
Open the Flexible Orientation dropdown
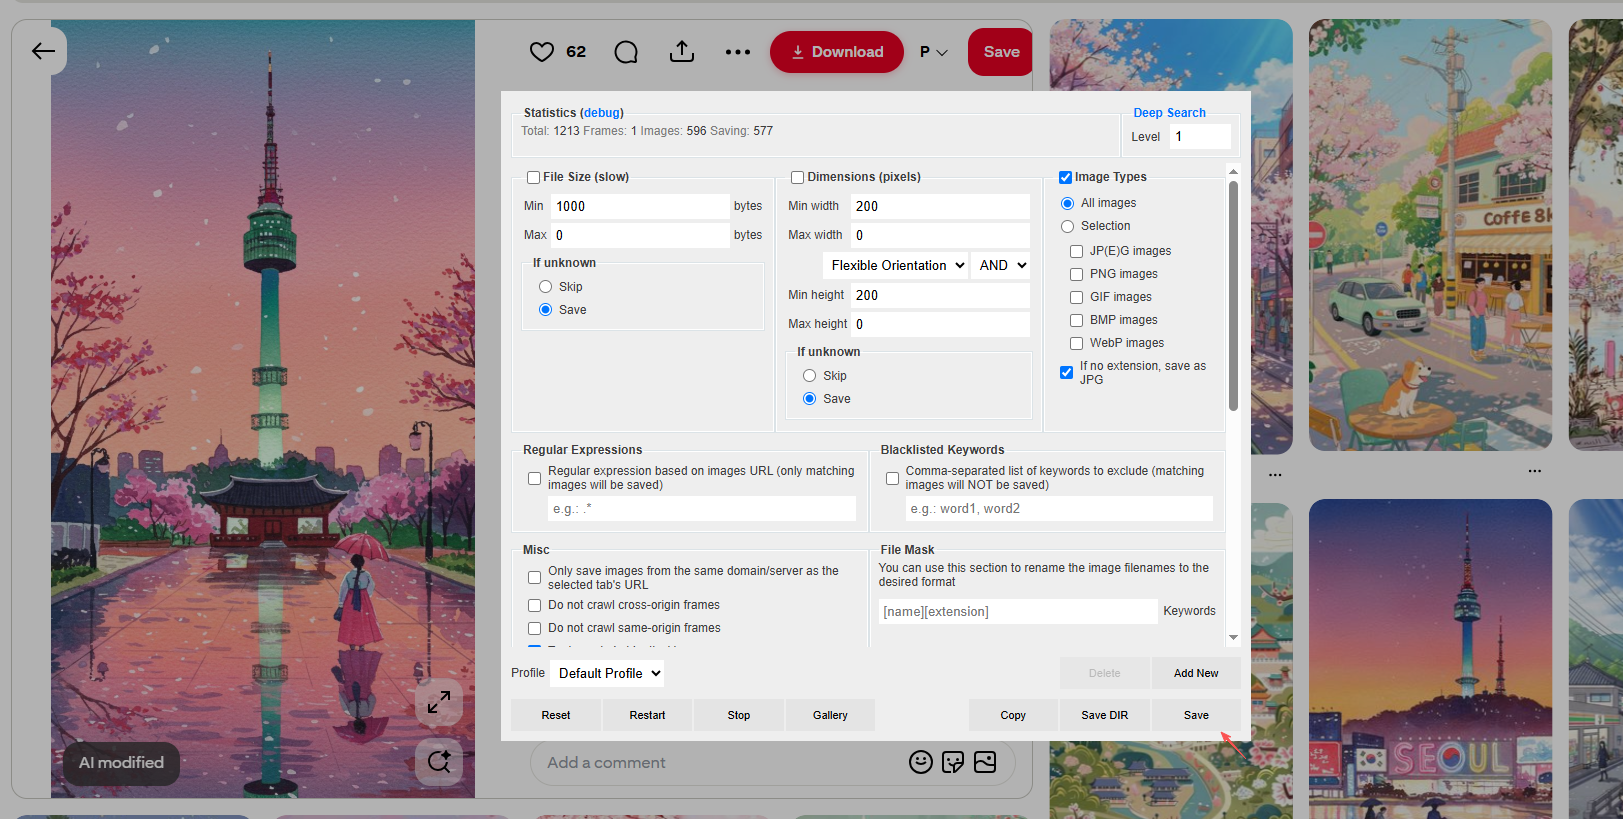click(x=897, y=265)
